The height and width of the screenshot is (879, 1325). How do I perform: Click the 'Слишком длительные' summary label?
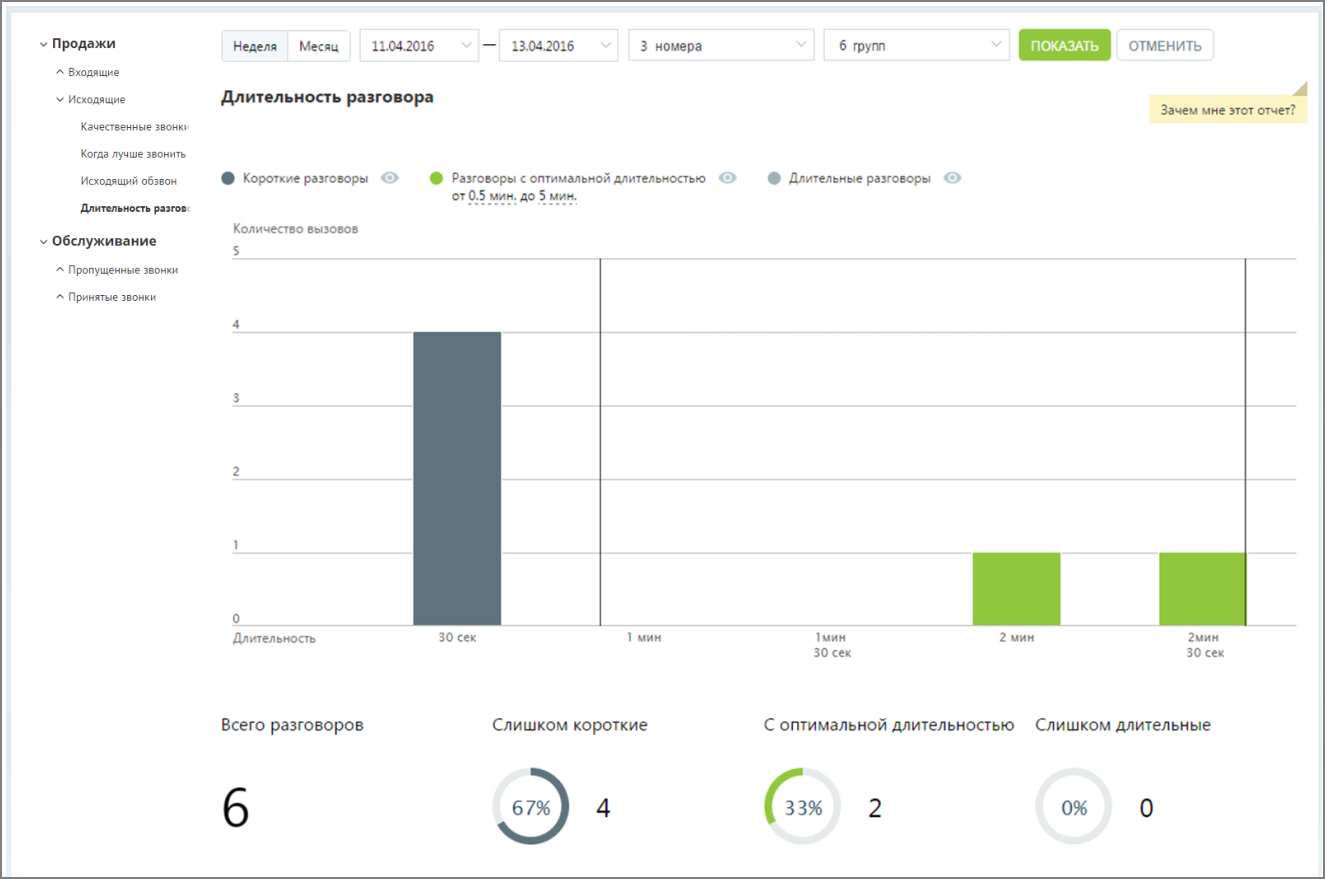[x=1123, y=725]
